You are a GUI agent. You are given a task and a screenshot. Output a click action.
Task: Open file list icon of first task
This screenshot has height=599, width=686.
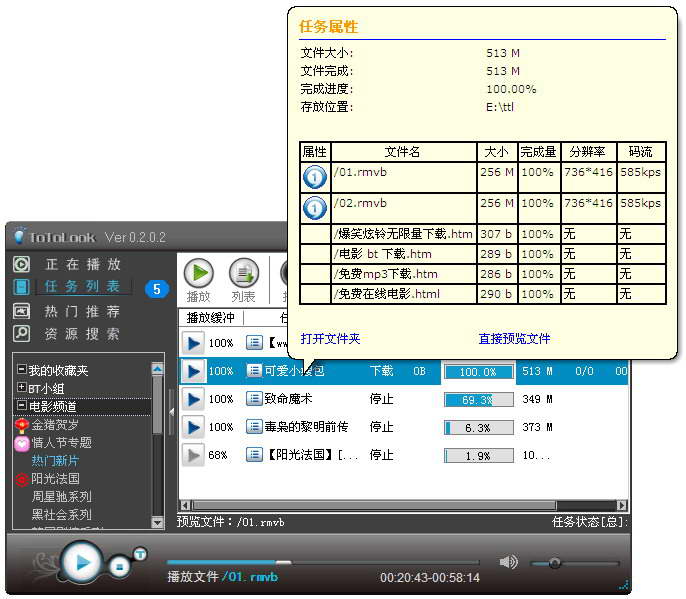click(x=254, y=343)
